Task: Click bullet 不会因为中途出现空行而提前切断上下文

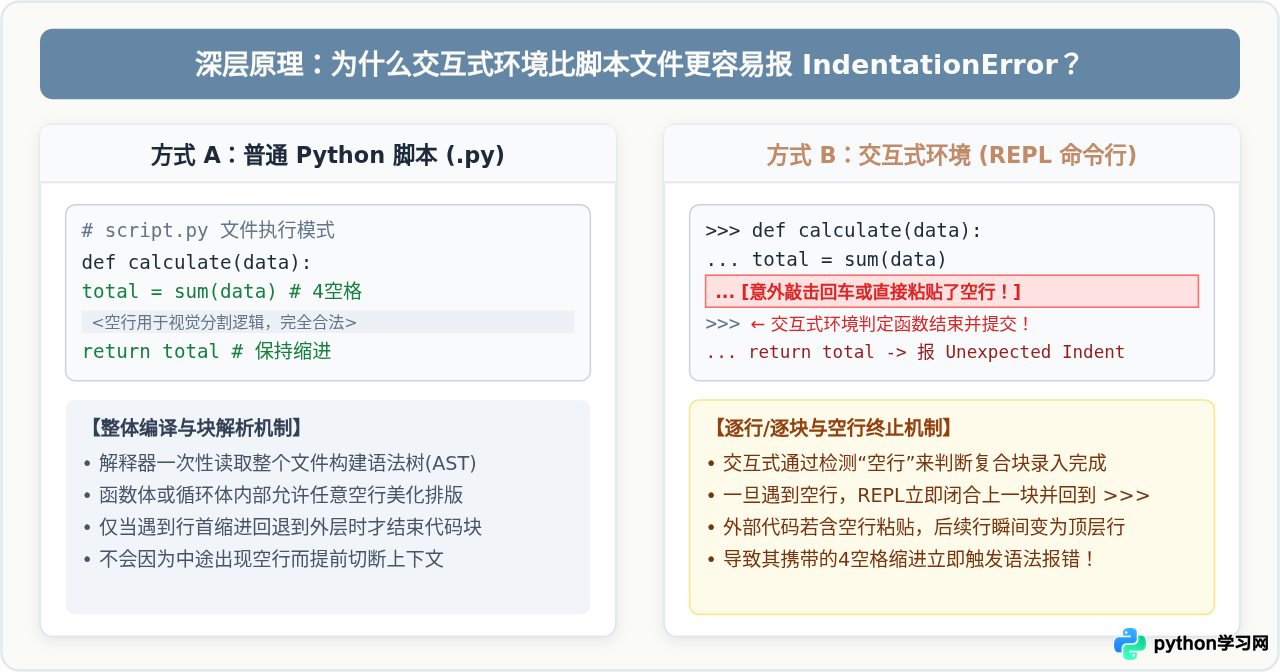Action: pos(264,559)
